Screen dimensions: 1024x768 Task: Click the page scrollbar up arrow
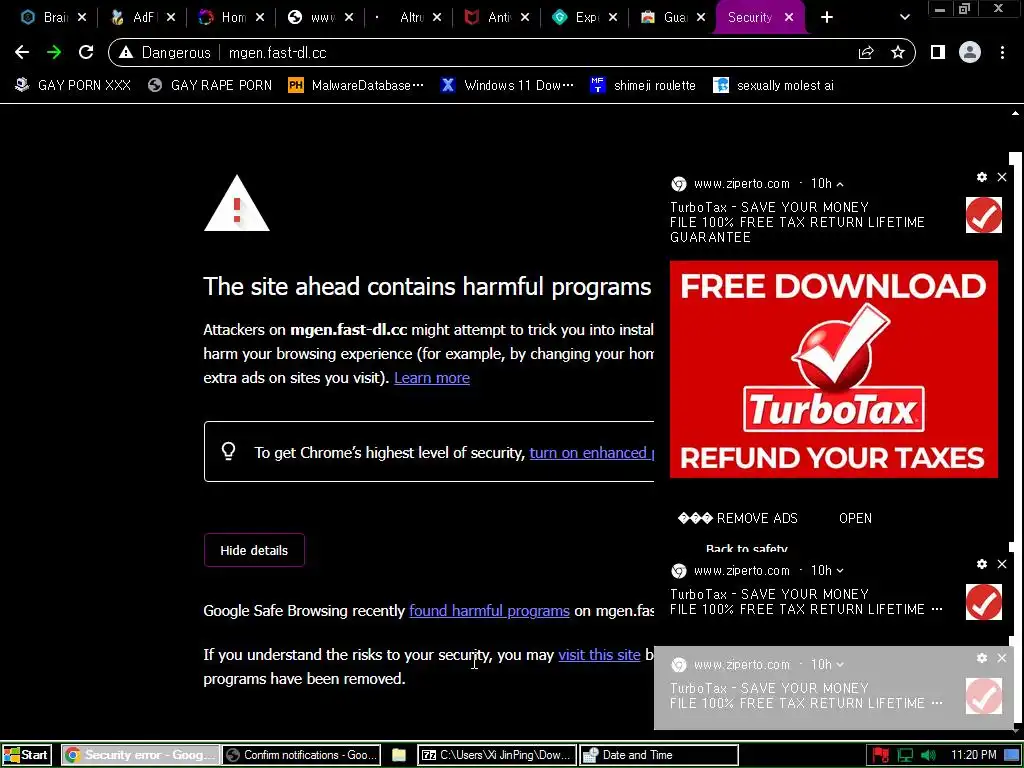pos(1016,113)
